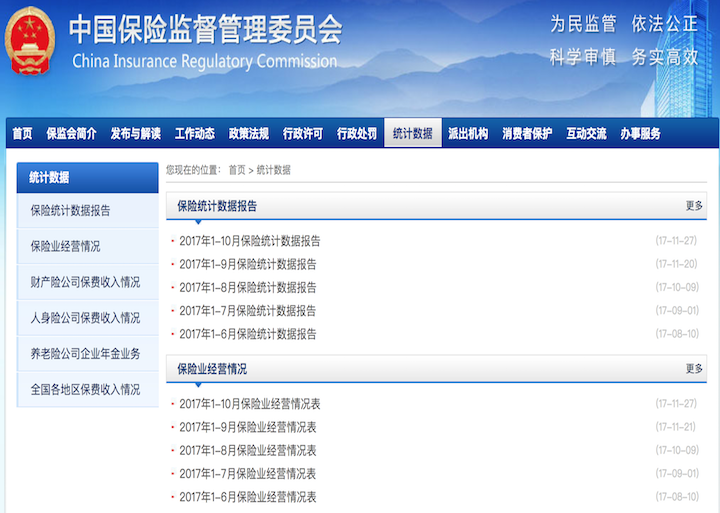Screen dimensions: 720x513
Task: Click date (17-10-09) of 1-8月保险业经营情况表
Action: tap(677, 450)
